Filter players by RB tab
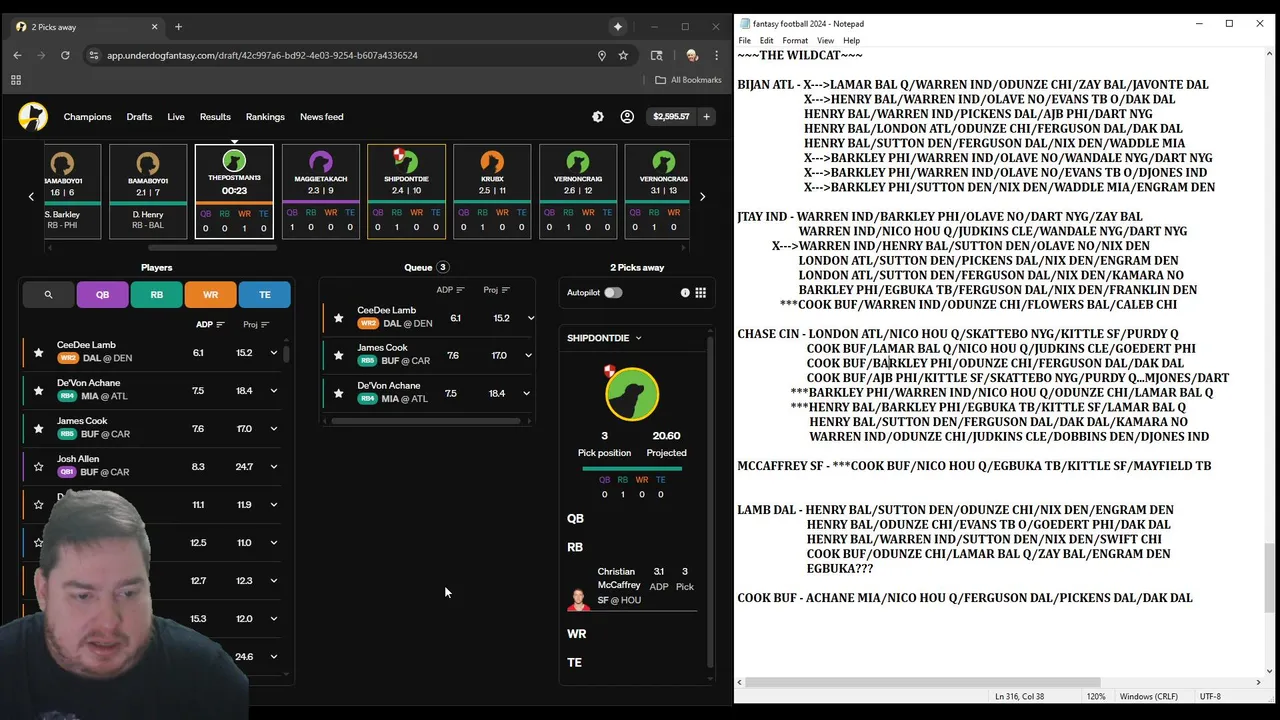Screen dimensions: 1280x720 point(156,295)
